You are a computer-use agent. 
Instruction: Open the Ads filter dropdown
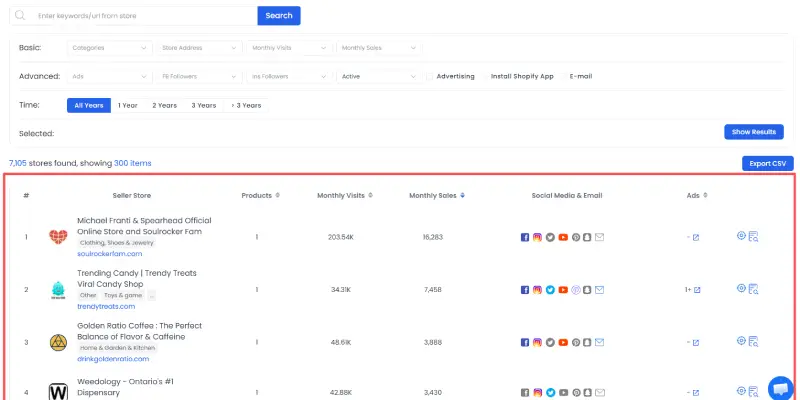(109, 77)
